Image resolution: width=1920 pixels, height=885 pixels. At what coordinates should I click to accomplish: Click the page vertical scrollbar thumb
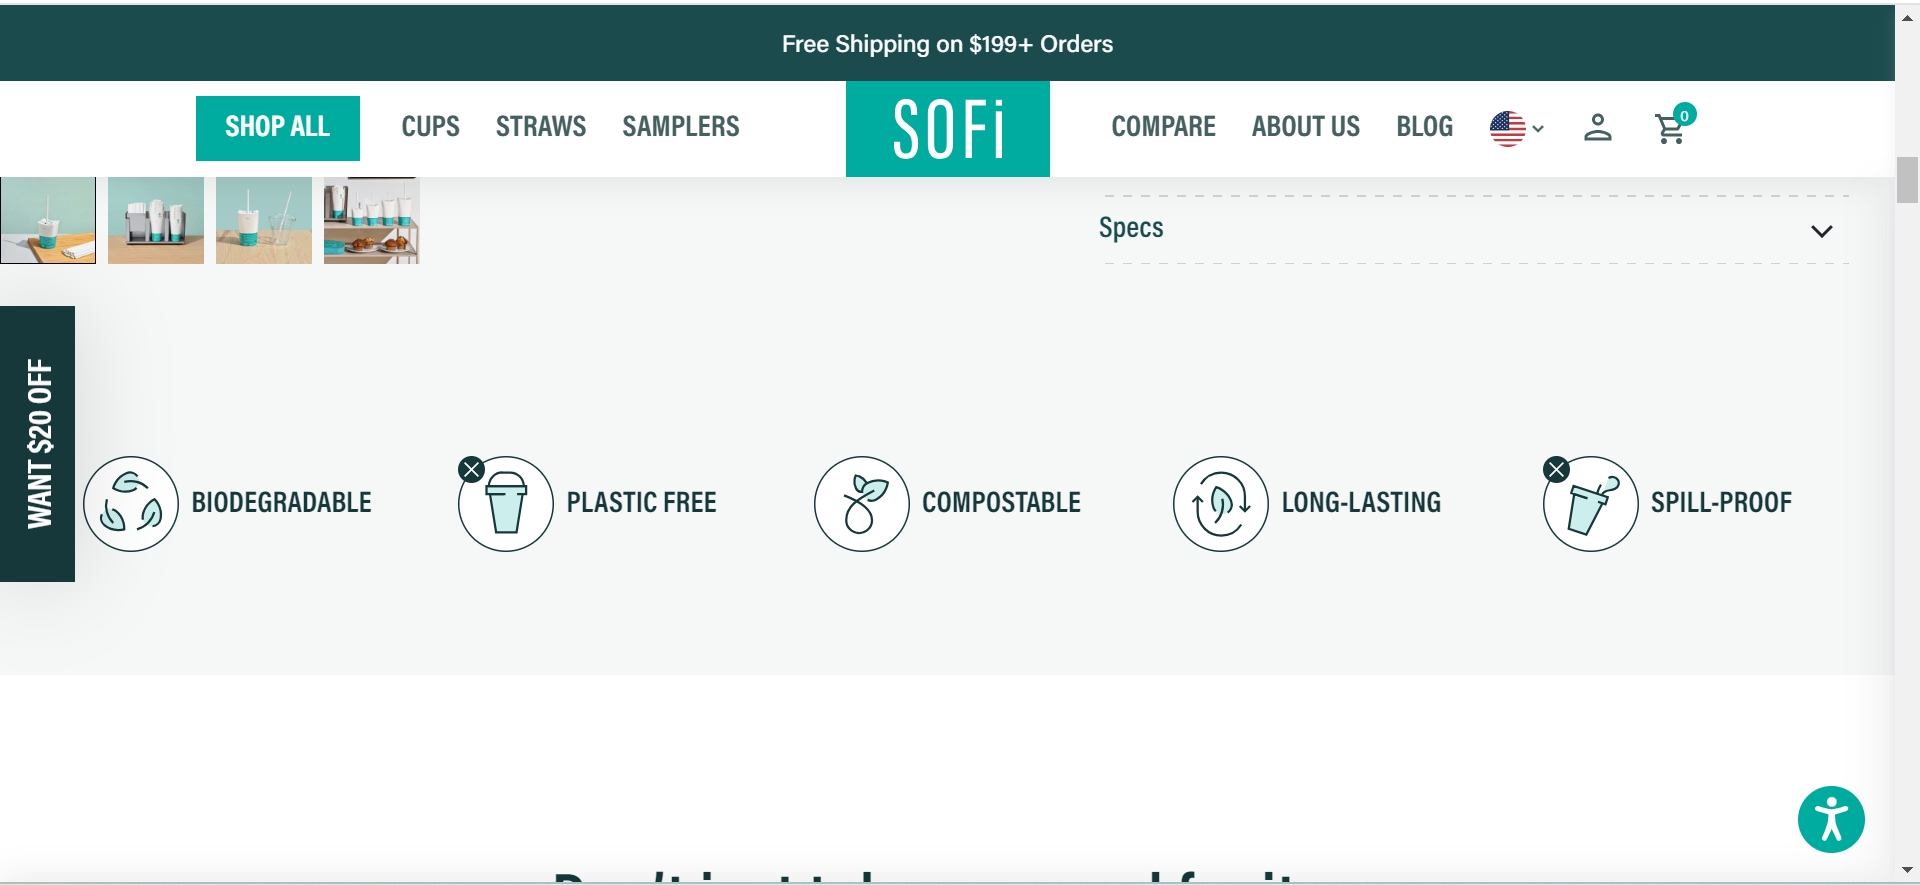(1907, 180)
